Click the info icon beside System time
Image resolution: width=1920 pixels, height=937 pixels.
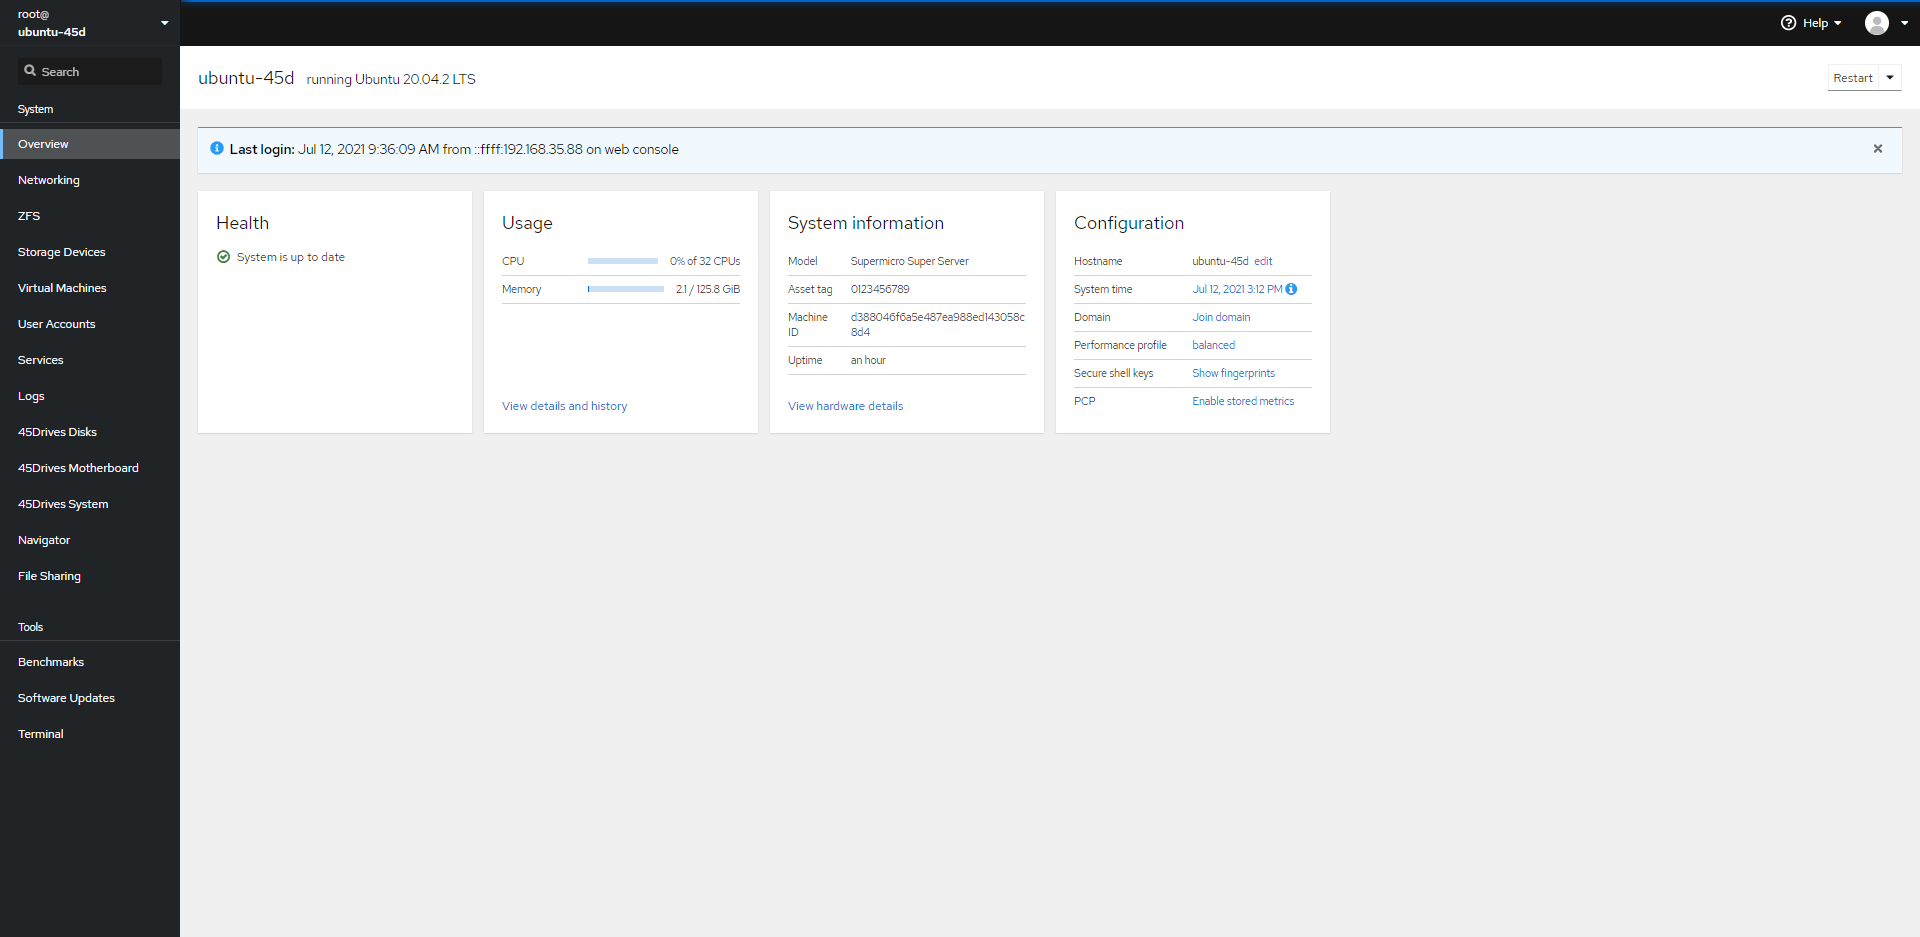pos(1291,289)
